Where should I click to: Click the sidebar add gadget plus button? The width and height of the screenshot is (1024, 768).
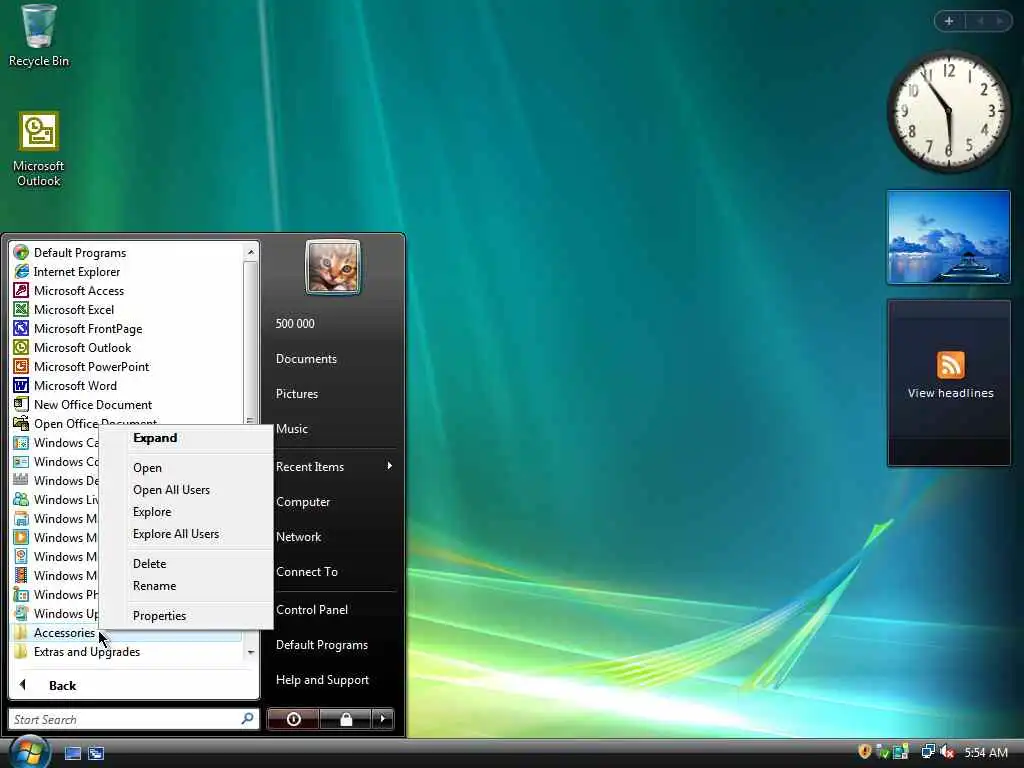tap(949, 21)
